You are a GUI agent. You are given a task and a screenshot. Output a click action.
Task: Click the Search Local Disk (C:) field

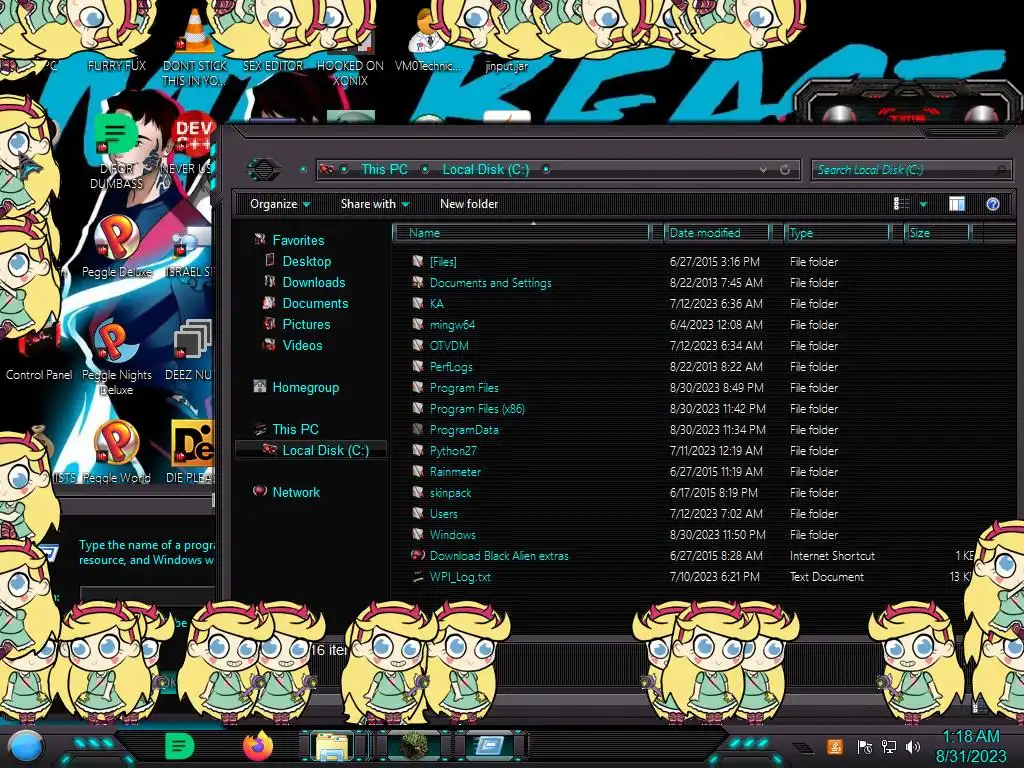(x=911, y=170)
